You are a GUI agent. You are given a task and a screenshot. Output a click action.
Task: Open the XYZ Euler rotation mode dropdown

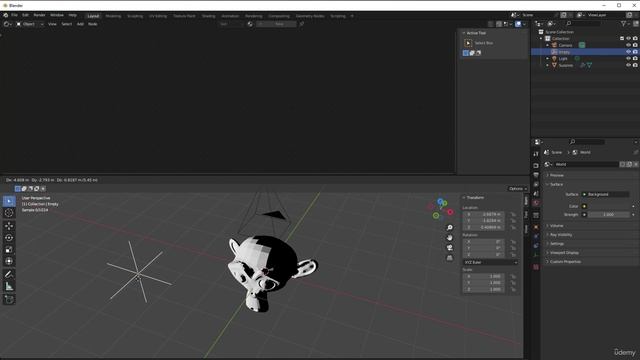click(491, 262)
